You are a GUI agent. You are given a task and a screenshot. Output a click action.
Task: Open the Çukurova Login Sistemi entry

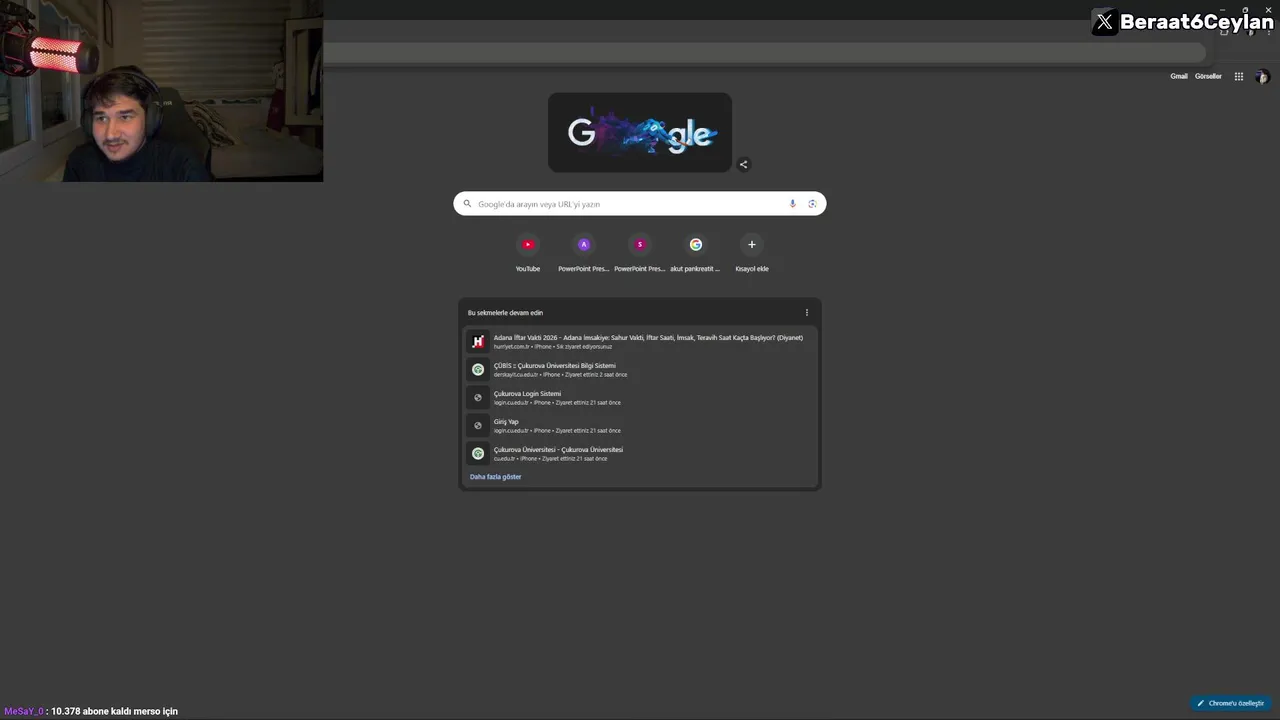[640, 397]
